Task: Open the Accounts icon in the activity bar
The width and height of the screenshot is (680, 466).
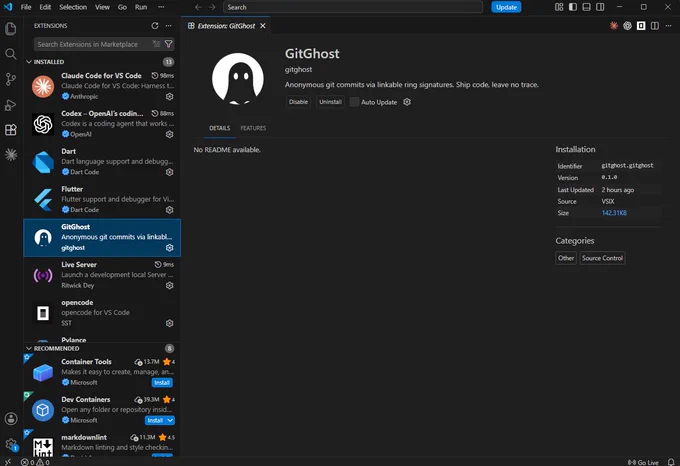Action: coord(11,418)
